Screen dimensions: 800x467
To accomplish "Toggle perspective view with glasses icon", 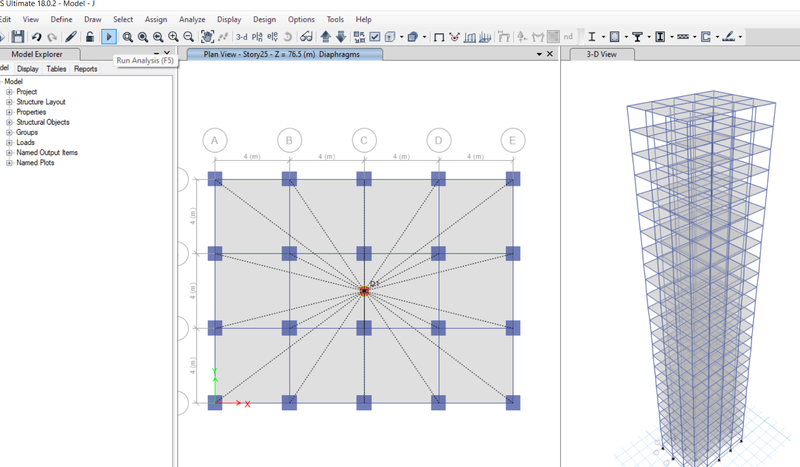I will (306, 37).
